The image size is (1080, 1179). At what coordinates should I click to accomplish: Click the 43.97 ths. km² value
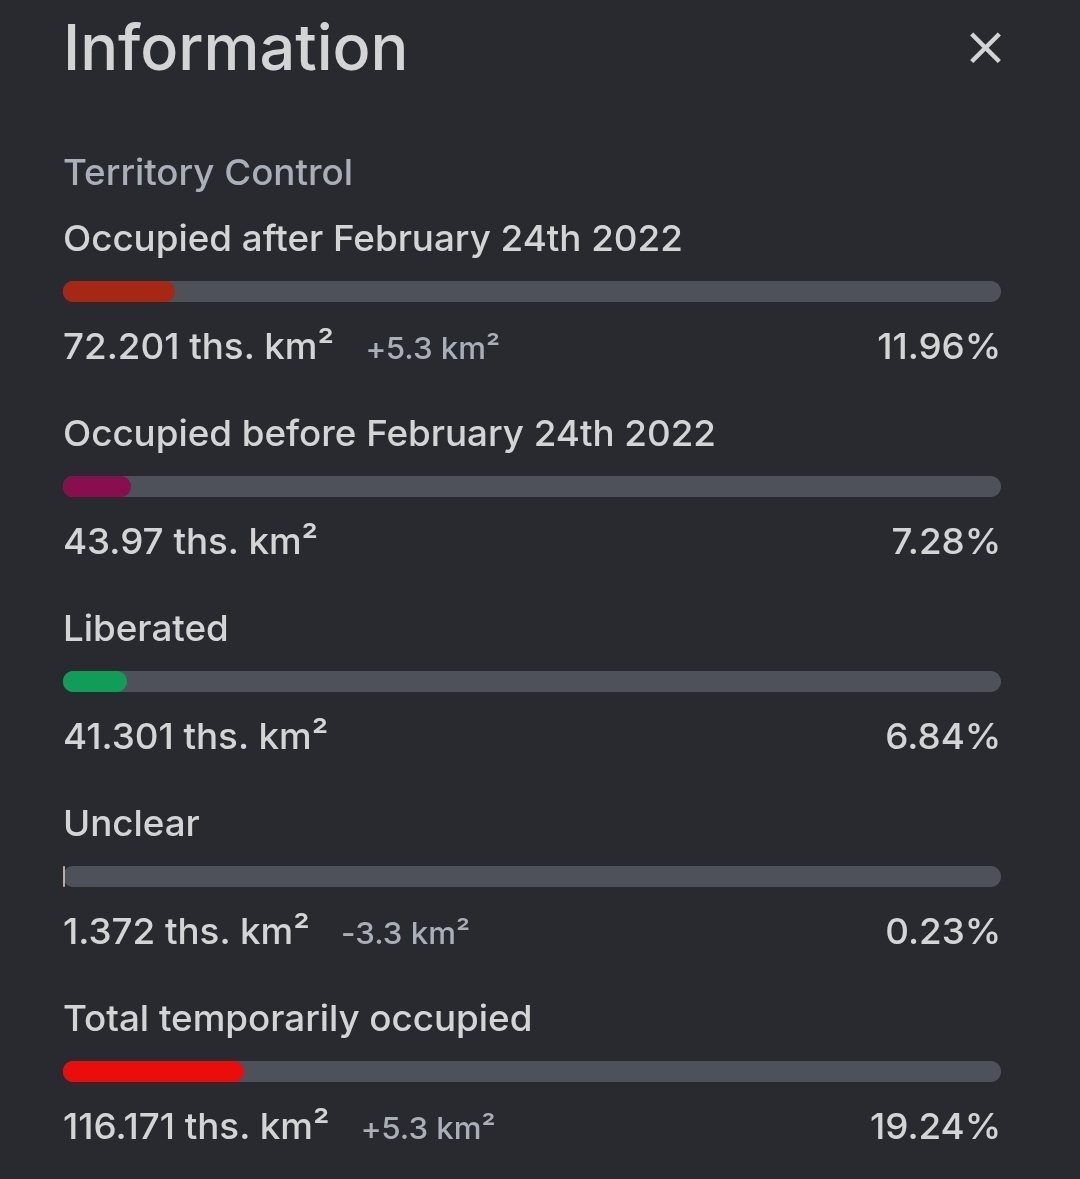(x=190, y=541)
